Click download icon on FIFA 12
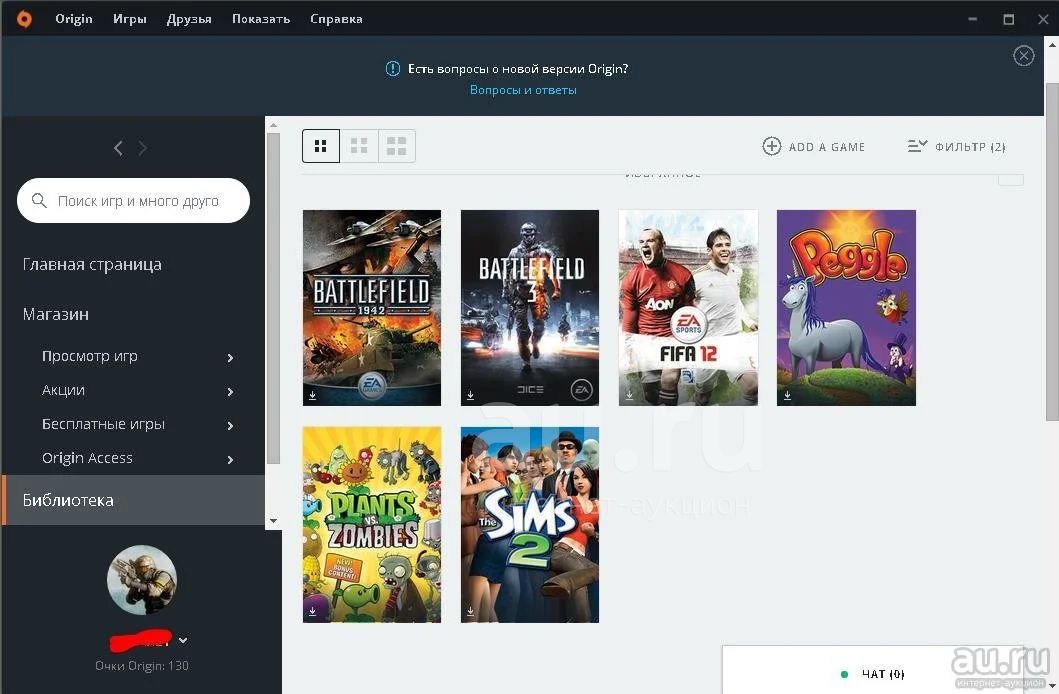This screenshot has width=1059, height=694. point(629,396)
